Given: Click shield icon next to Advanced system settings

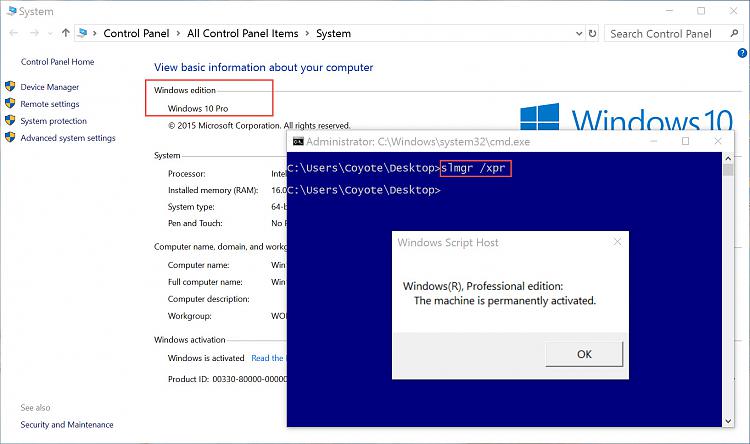Looking at the screenshot, I should click(x=10, y=137).
